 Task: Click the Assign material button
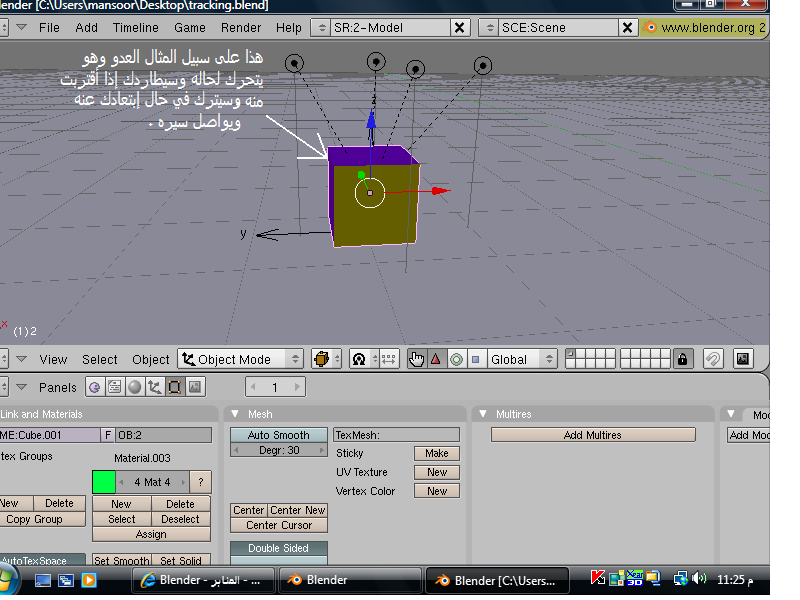(x=151, y=534)
